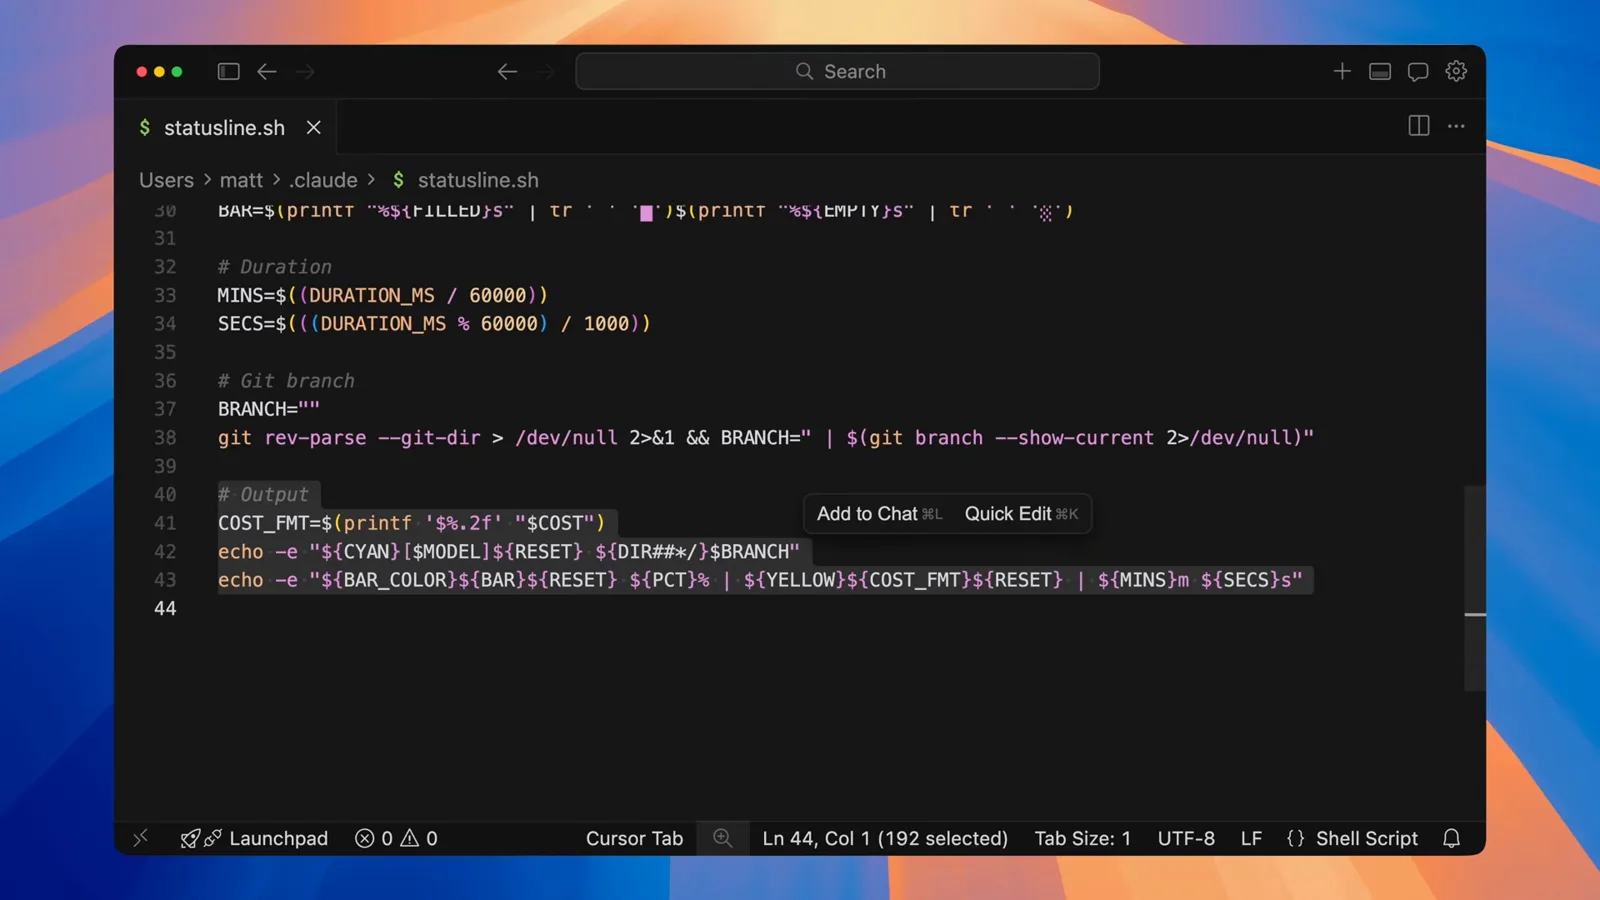Close the statusline.sh tab
The width and height of the screenshot is (1600, 900).
coord(314,127)
